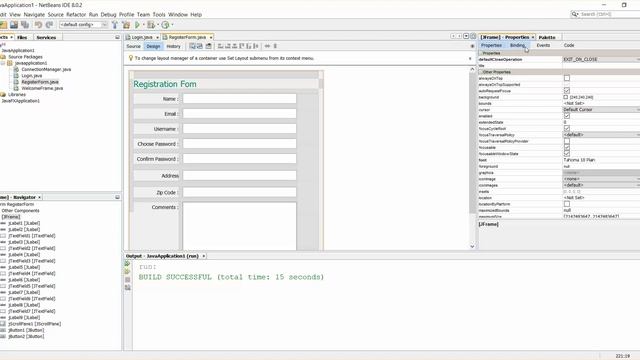Click Connection Mode icon in designer toolbar
This screenshot has height=360, width=640.
pyautogui.click(x=200, y=46)
